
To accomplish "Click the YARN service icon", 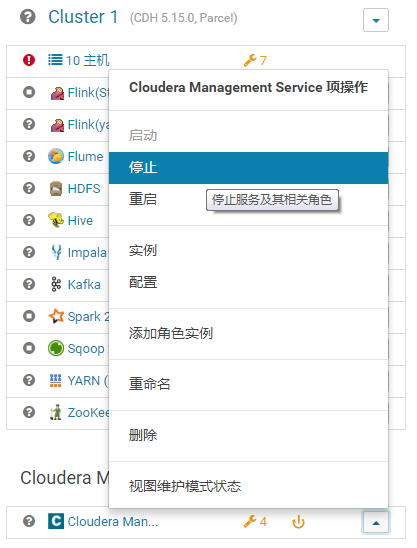I will [56, 380].
